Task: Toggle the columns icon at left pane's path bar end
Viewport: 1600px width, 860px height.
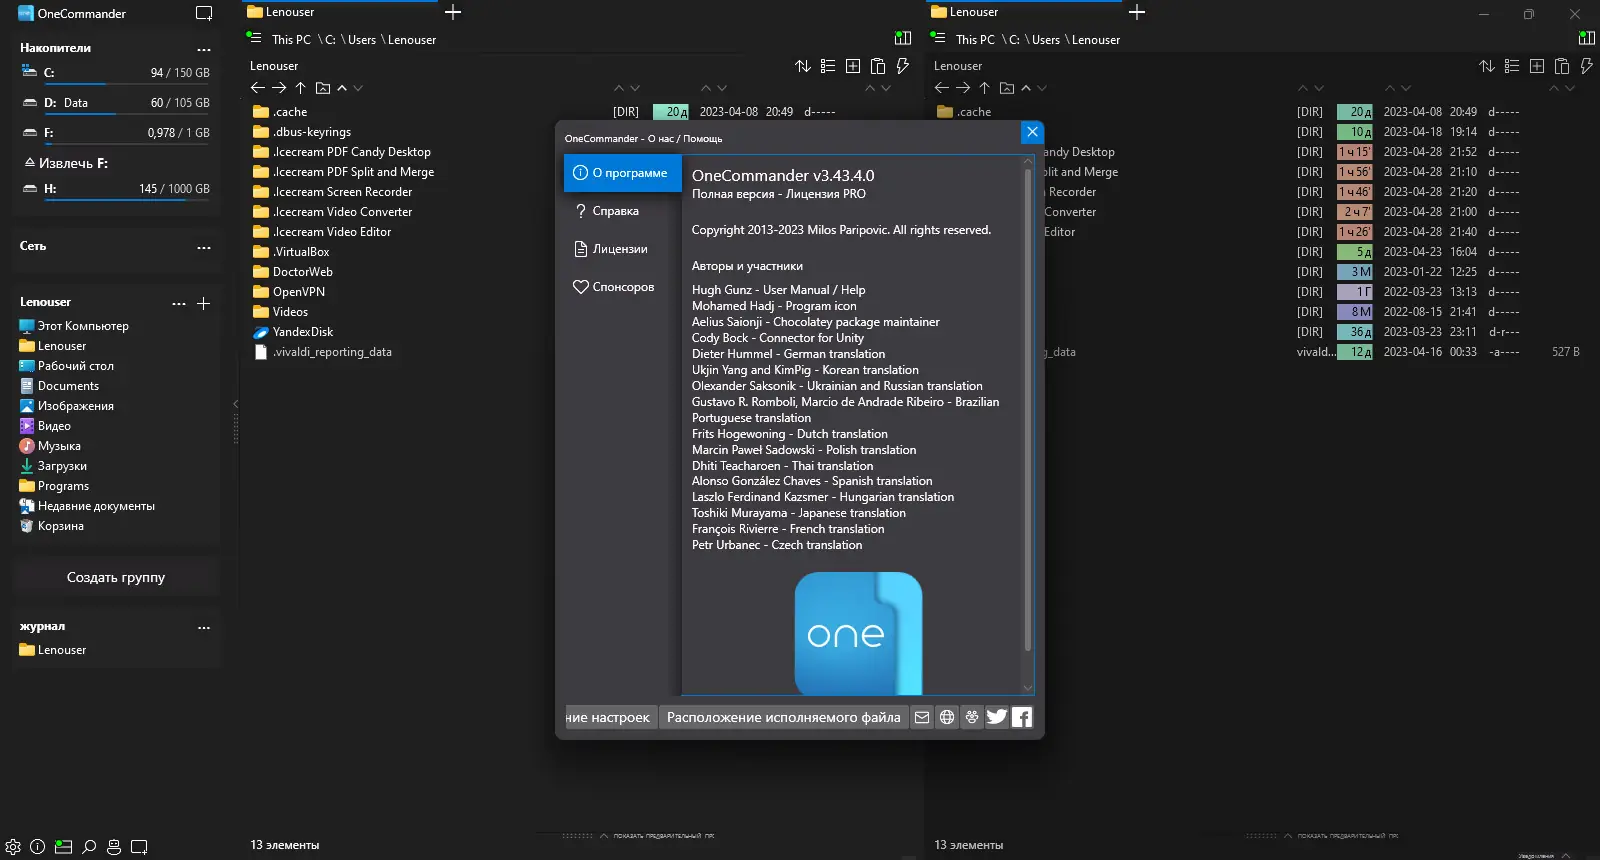Action: click(903, 38)
